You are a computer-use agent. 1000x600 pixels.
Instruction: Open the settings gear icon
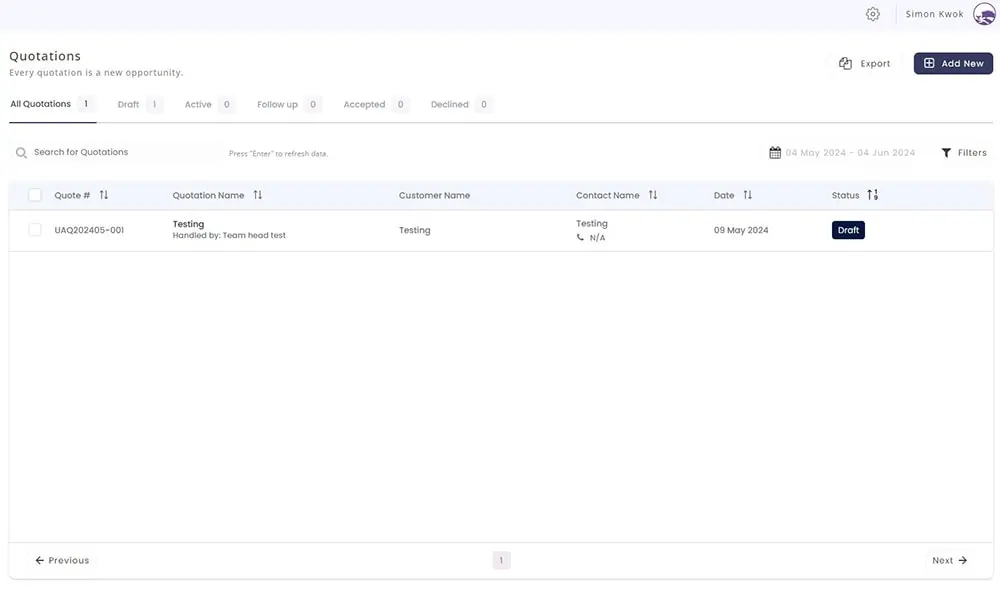point(873,14)
